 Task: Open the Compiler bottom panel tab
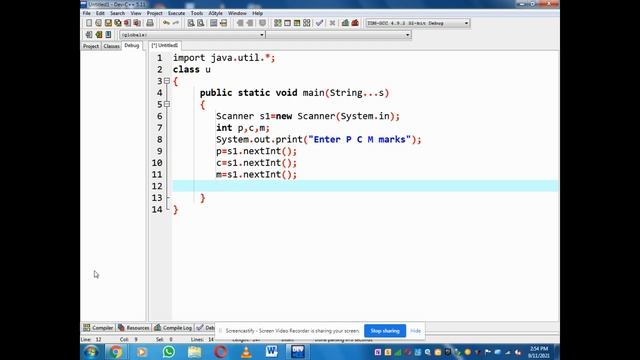98,328
